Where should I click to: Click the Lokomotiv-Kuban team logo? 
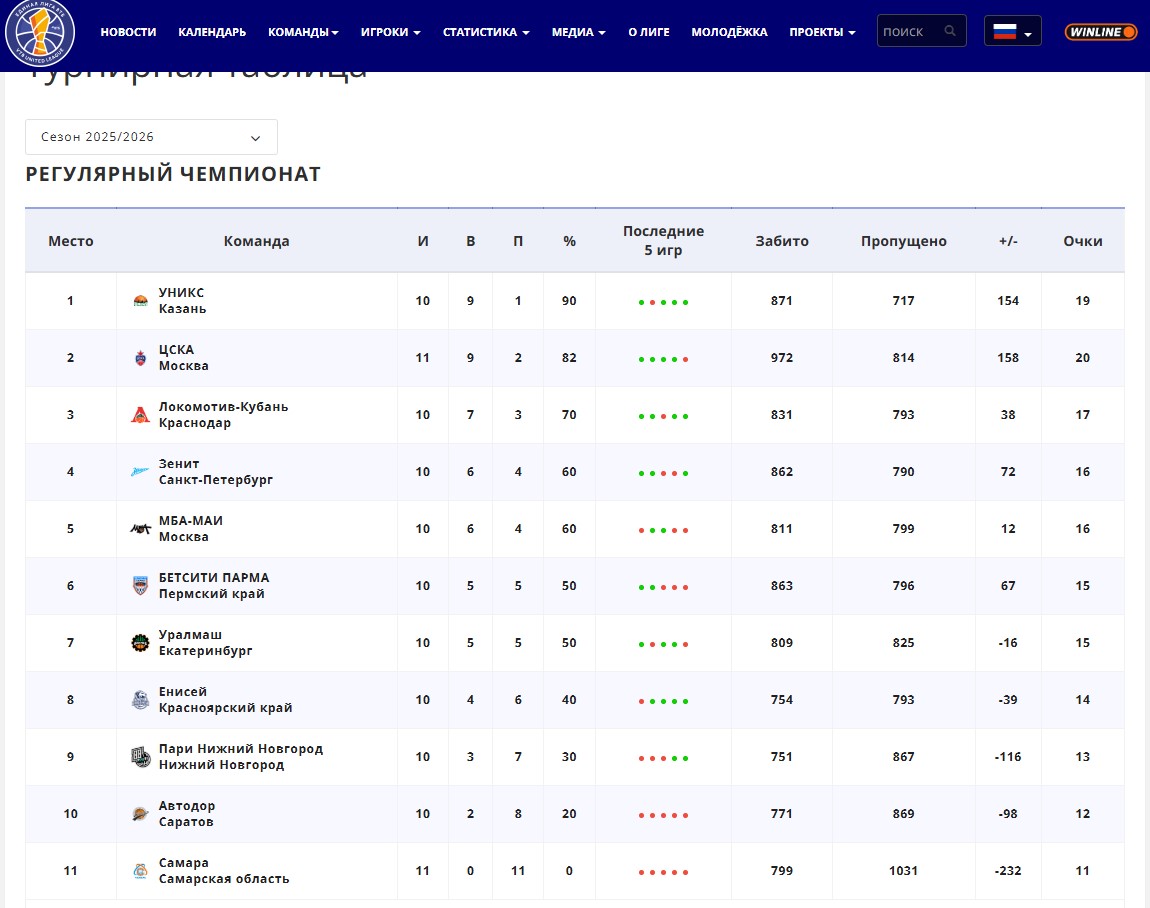(x=140, y=415)
